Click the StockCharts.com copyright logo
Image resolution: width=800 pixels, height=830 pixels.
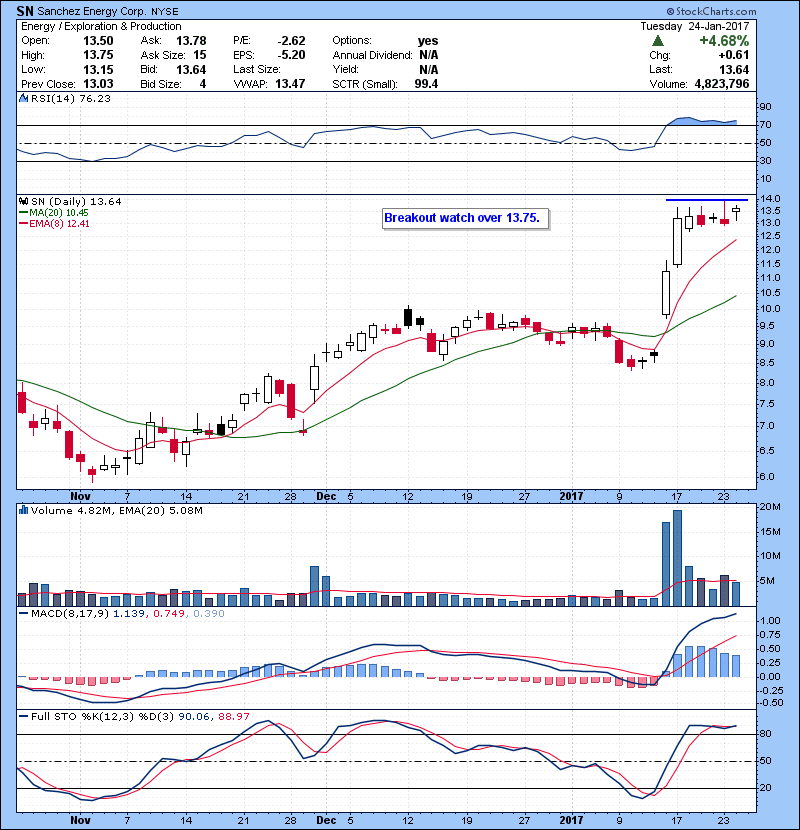tap(711, 11)
